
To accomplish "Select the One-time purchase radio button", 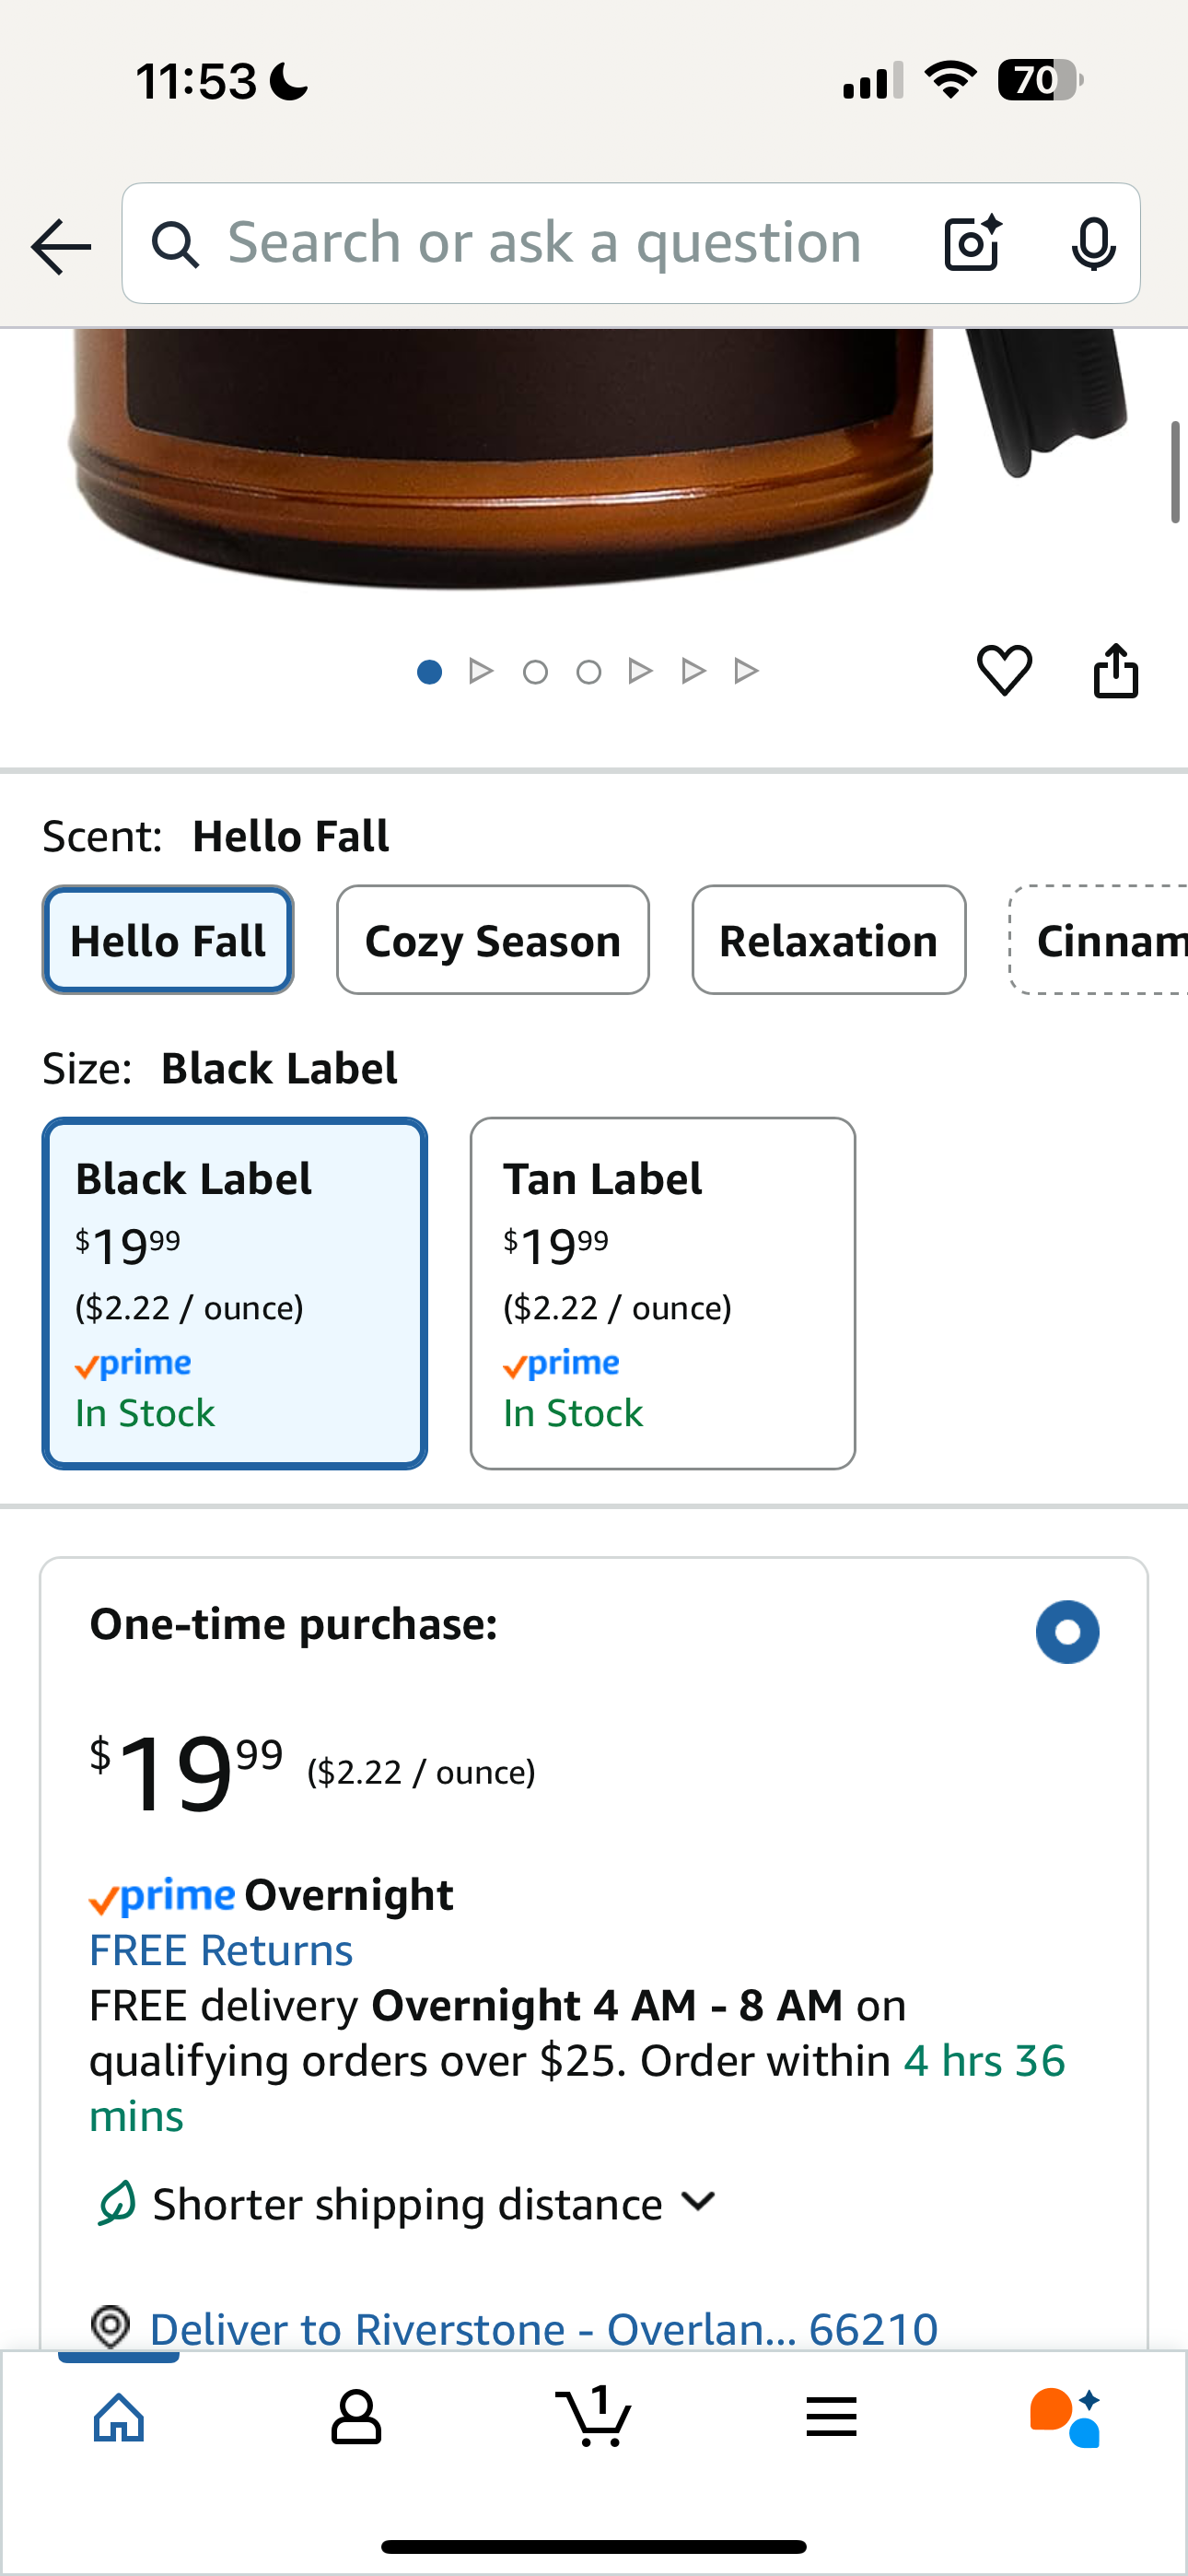I will coord(1067,1632).
